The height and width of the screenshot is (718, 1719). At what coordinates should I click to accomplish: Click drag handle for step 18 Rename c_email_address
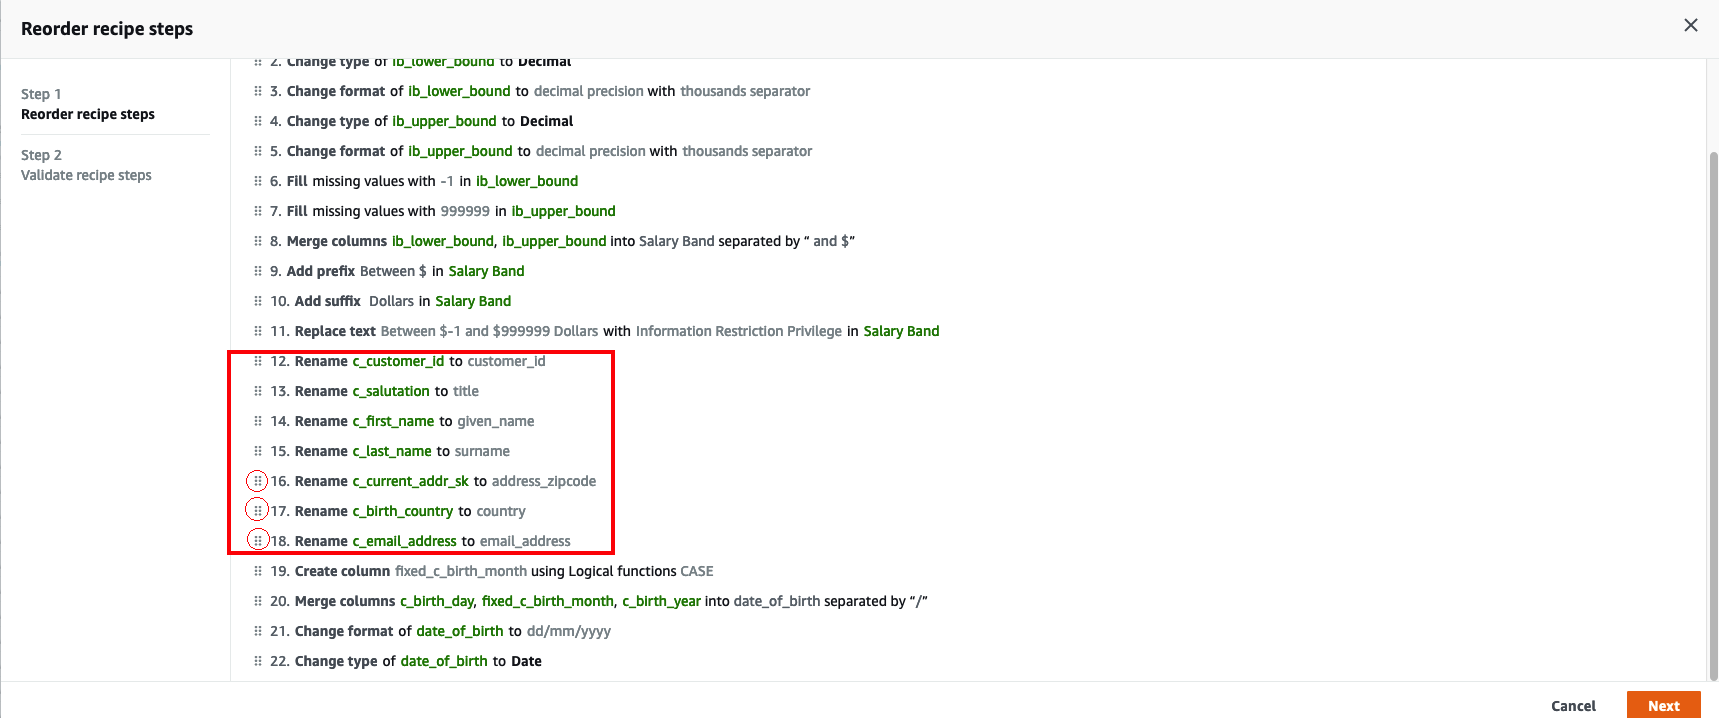pyautogui.click(x=258, y=541)
